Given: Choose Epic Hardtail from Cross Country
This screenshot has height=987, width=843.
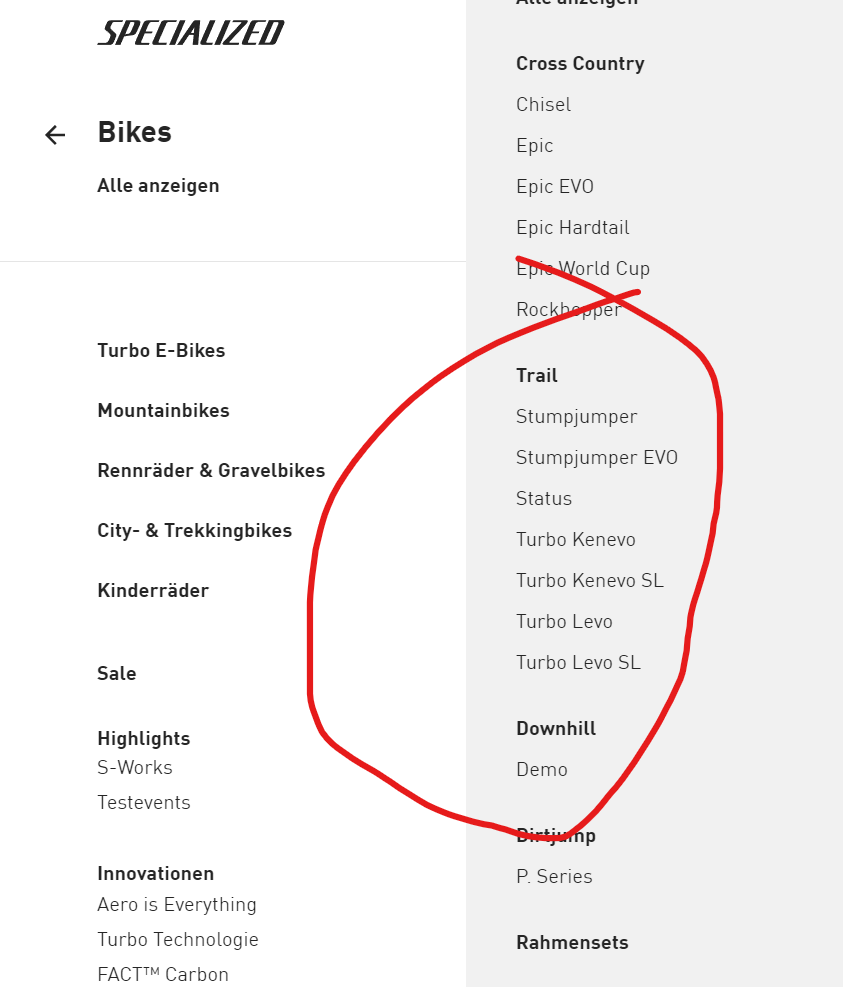Looking at the screenshot, I should point(573,228).
